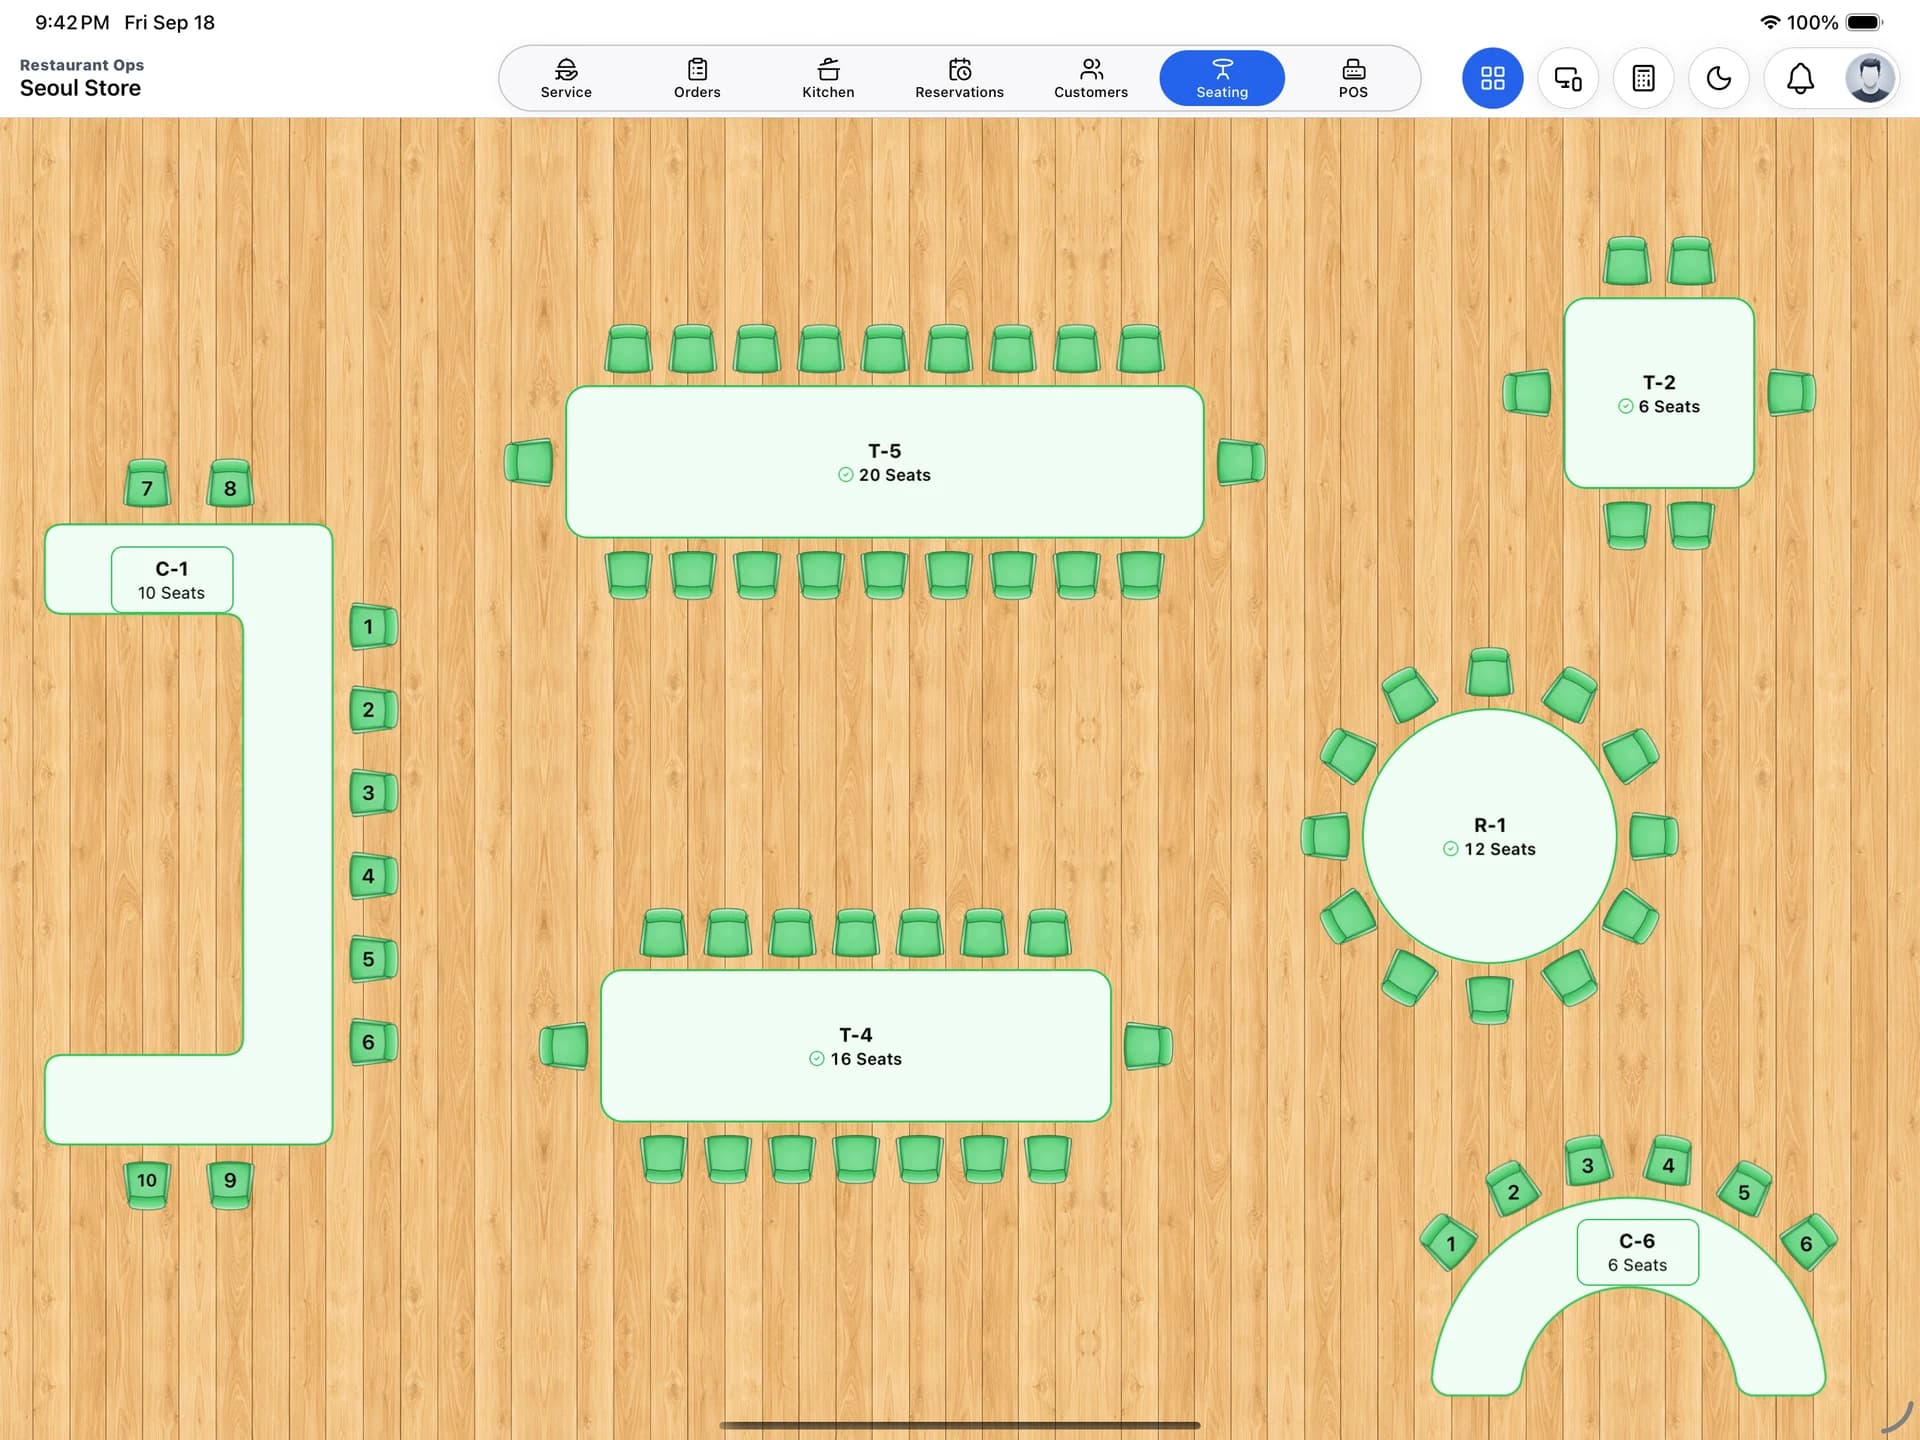Click the C-1 10 Seats label
The height and width of the screenshot is (1440, 1920).
tap(172, 580)
